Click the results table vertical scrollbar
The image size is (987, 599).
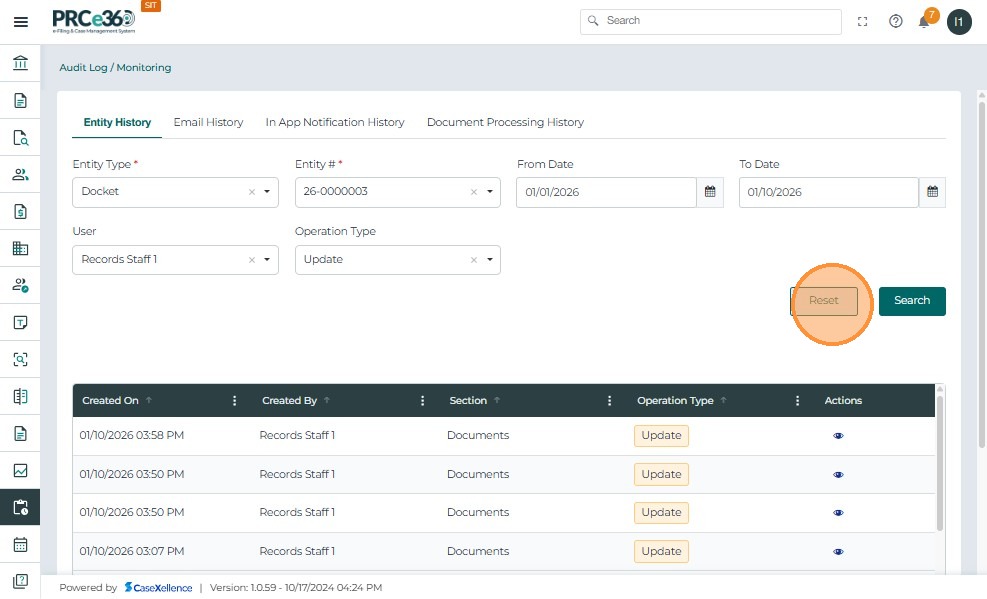coord(939,460)
